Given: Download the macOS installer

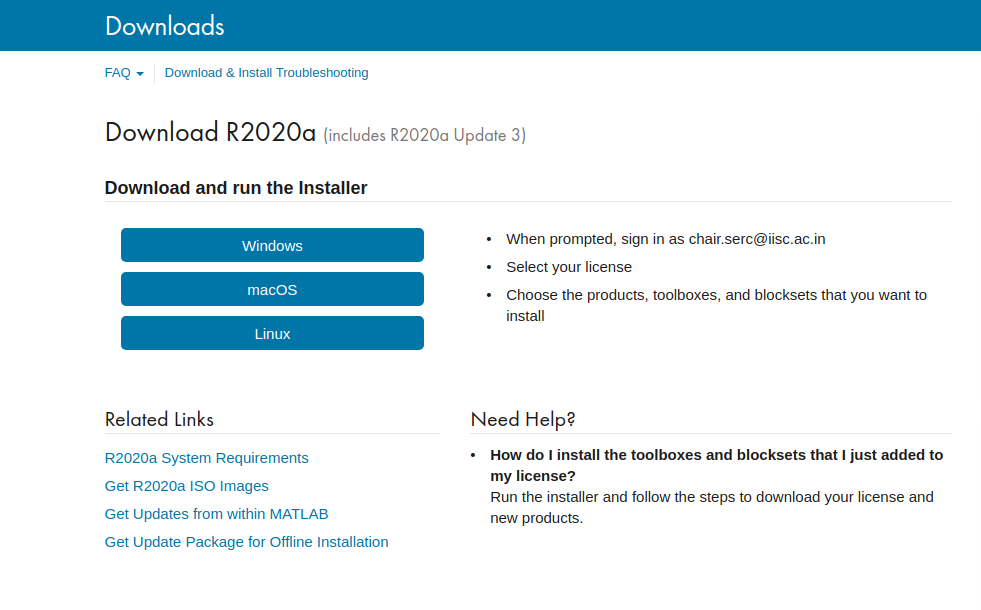Looking at the screenshot, I should coord(272,289).
